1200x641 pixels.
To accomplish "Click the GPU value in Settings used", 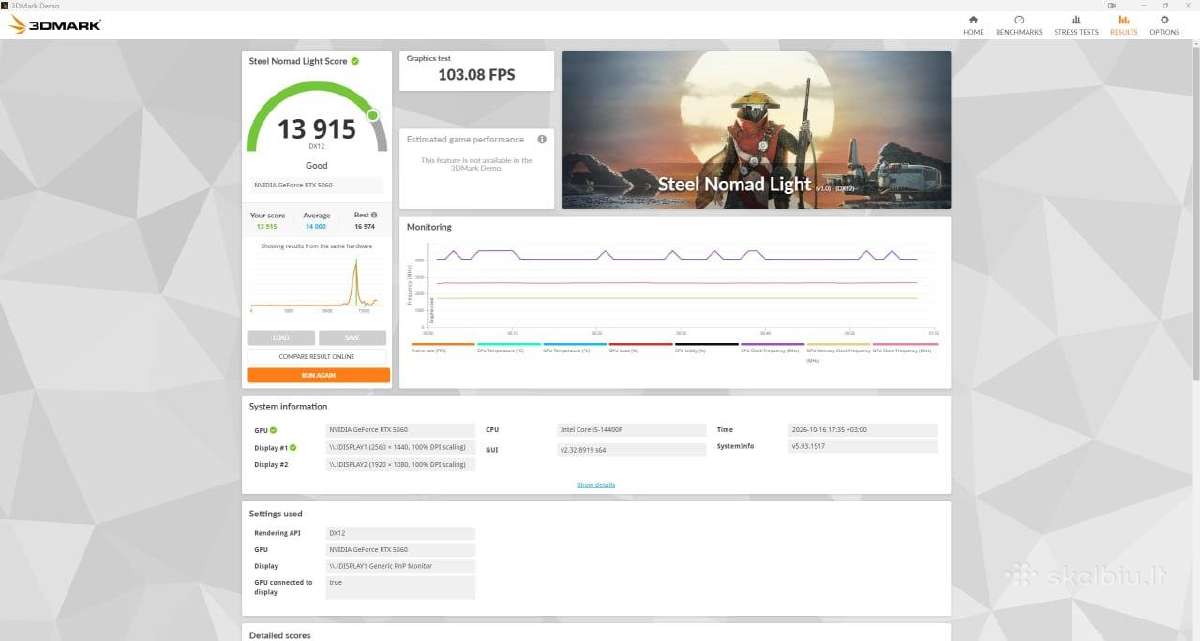I will (401, 550).
